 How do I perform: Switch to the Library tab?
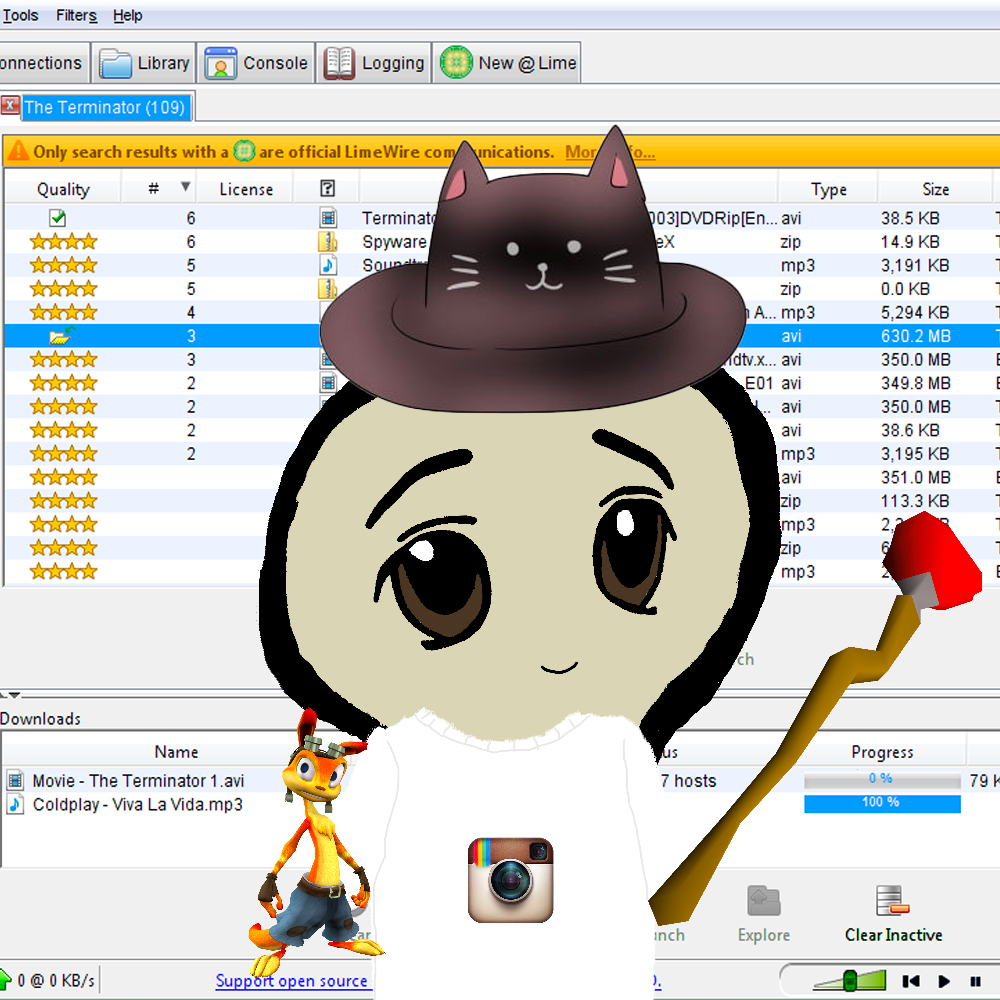click(x=143, y=63)
